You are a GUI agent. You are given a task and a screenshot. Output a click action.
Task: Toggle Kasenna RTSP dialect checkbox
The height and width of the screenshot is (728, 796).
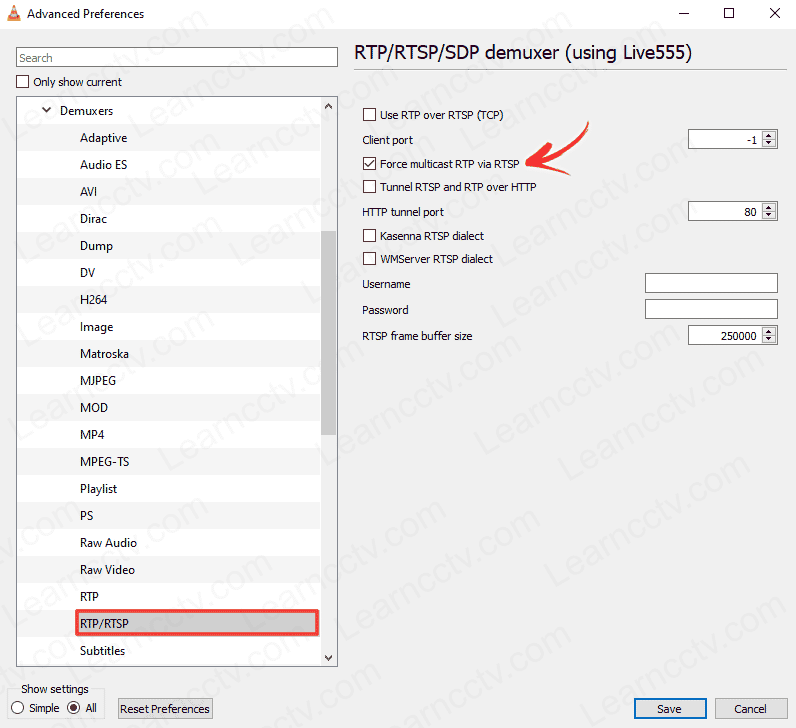[370, 236]
